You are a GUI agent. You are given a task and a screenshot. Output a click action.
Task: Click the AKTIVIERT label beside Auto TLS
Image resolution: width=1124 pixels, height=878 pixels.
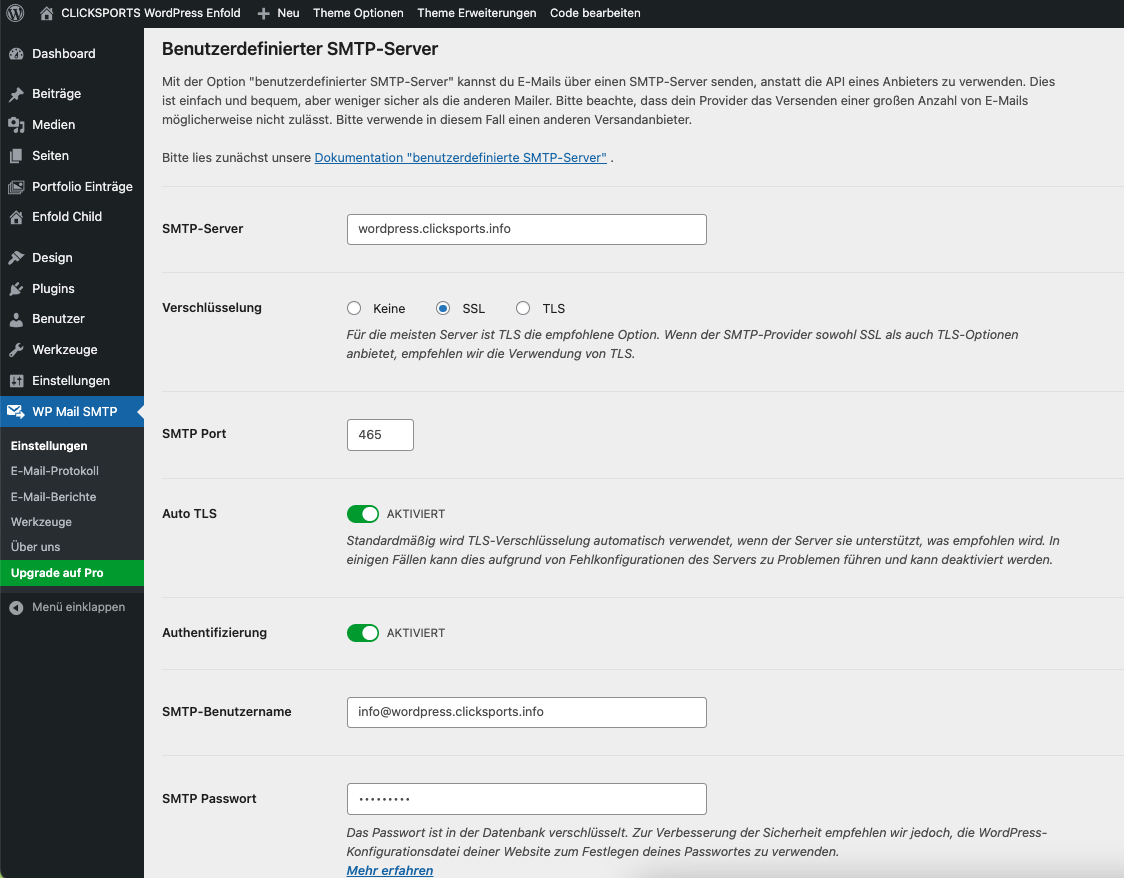pyautogui.click(x=416, y=514)
